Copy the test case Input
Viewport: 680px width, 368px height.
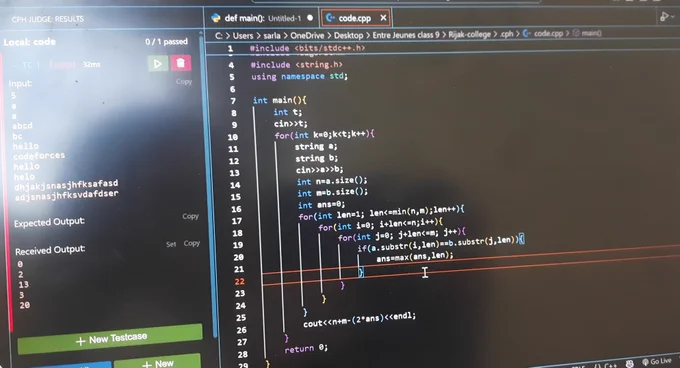[x=184, y=81]
